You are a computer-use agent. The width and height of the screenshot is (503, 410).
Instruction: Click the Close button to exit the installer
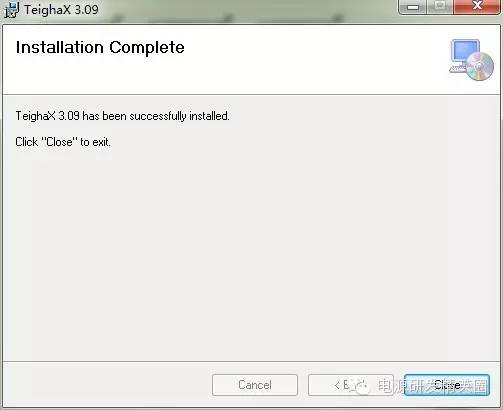(447, 385)
